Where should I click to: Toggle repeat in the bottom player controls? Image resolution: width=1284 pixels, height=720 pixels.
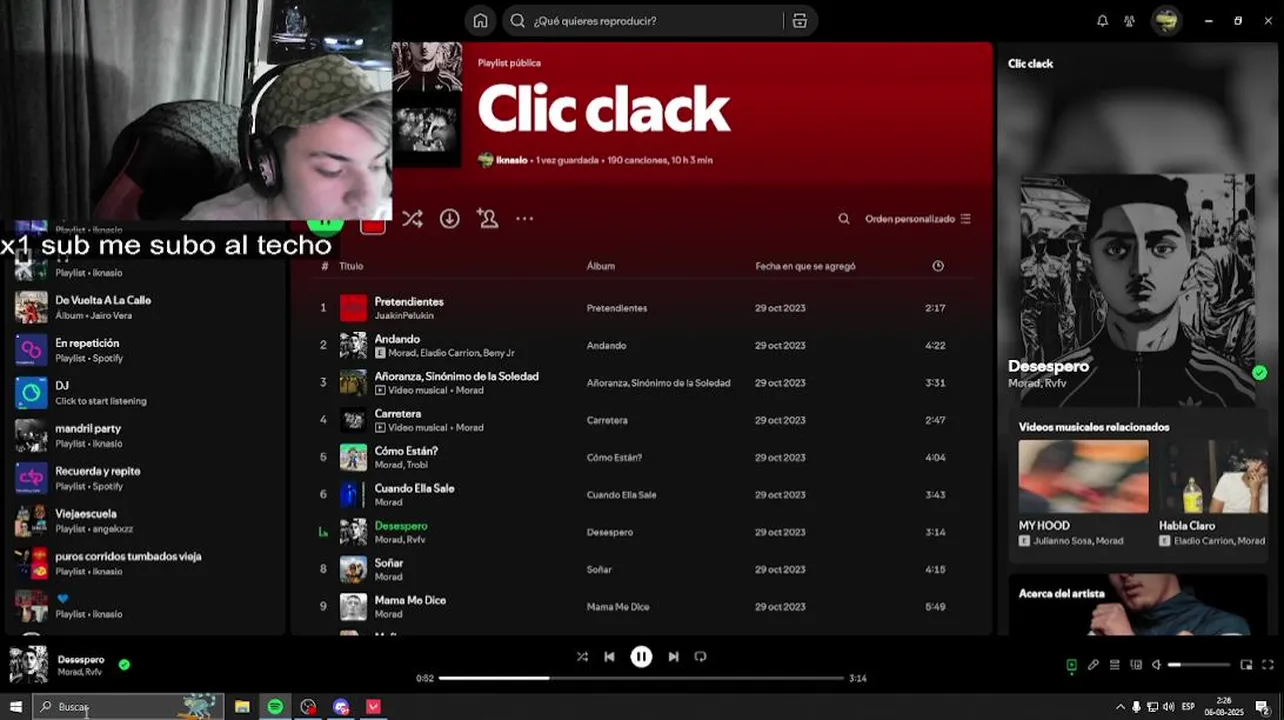[x=700, y=657]
